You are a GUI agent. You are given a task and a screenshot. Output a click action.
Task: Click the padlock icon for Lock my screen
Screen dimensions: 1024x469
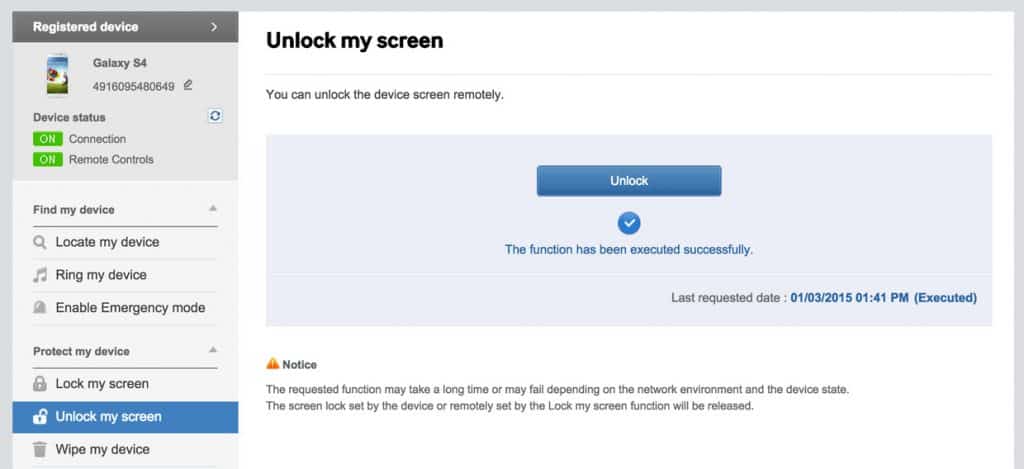coord(40,384)
